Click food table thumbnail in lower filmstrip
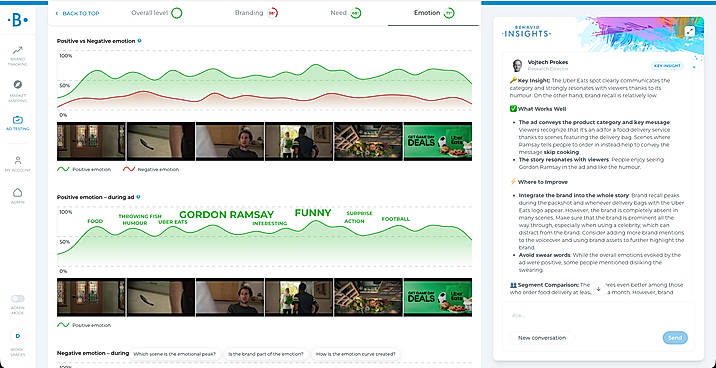Screen dimensions: 716x368 [x=368, y=297]
